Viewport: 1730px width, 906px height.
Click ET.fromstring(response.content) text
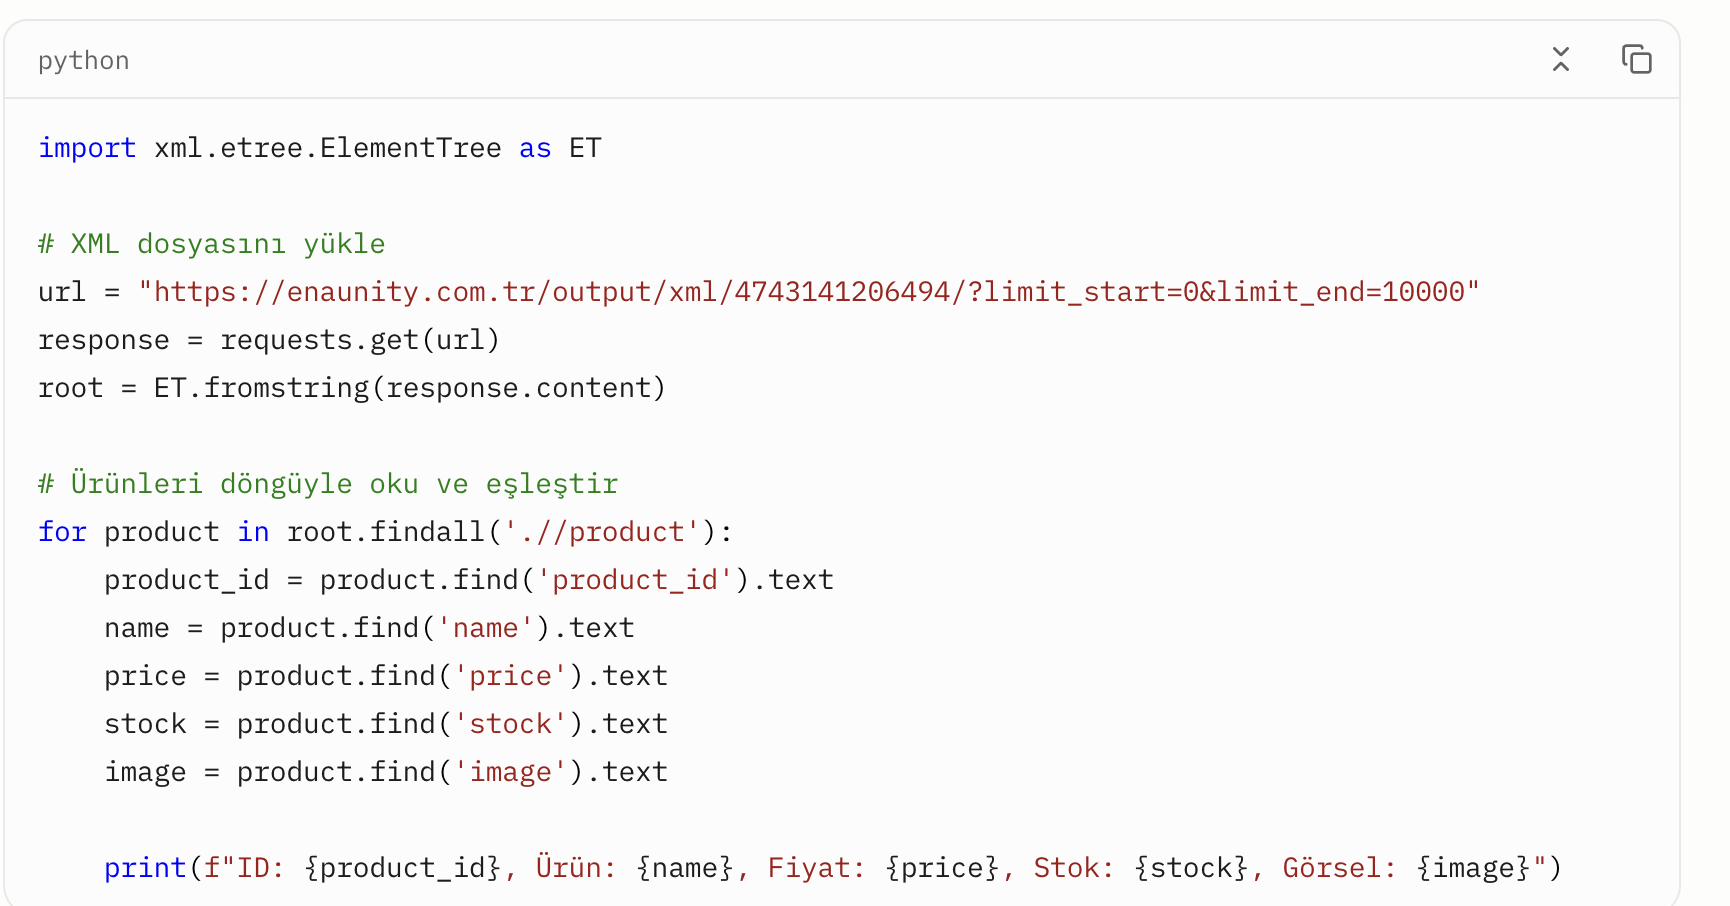[x=409, y=388]
